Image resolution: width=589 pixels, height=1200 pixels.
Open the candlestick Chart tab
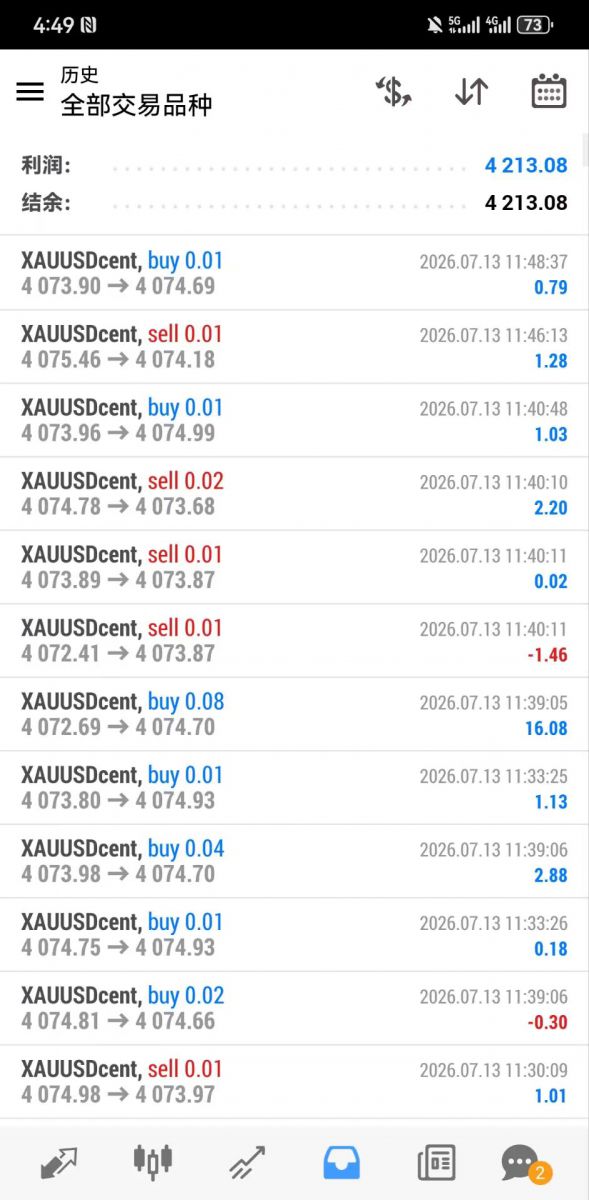tap(152, 1162)
